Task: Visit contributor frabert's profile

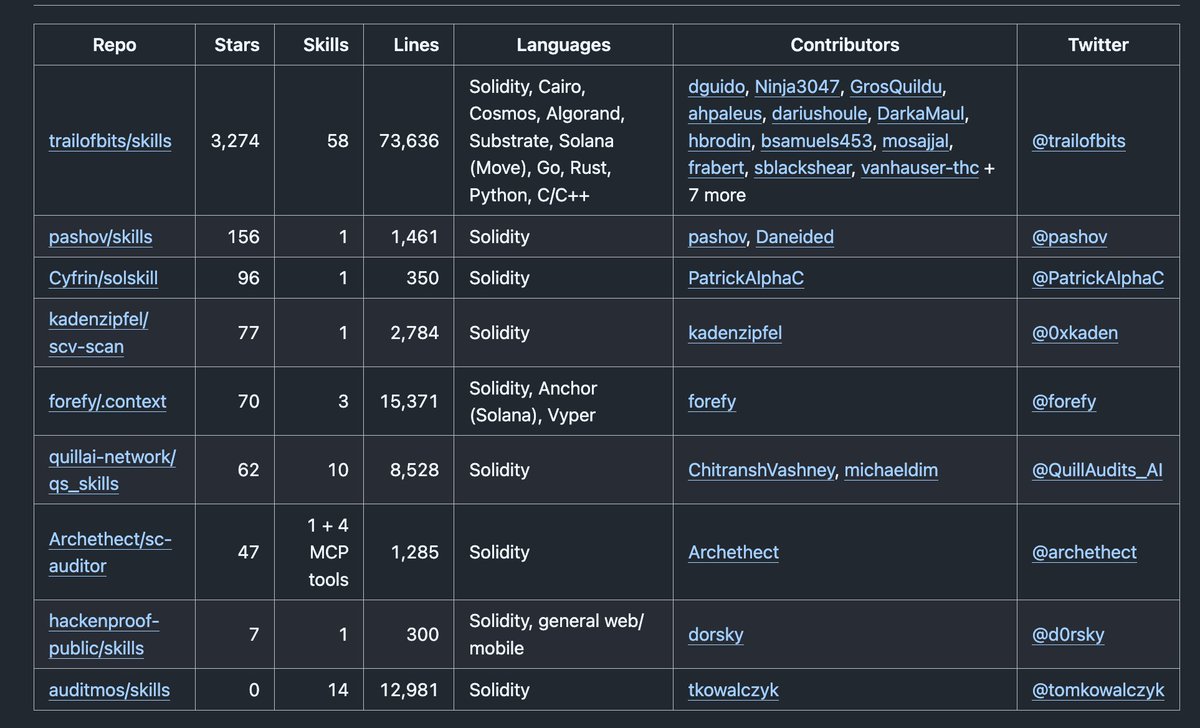Action: click(x=717, y=168)
